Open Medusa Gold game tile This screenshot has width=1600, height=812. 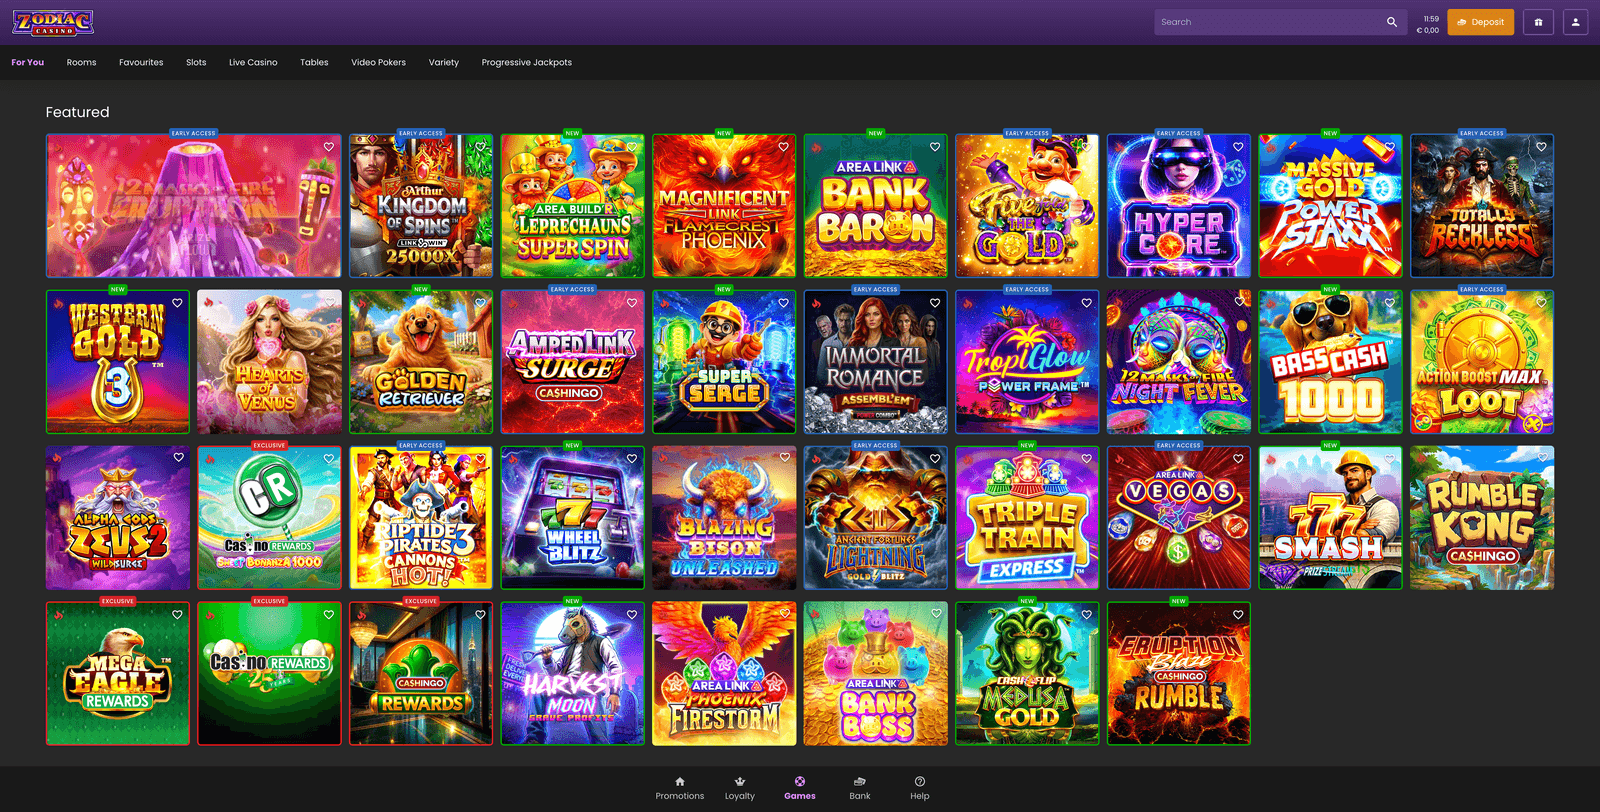1027,674
